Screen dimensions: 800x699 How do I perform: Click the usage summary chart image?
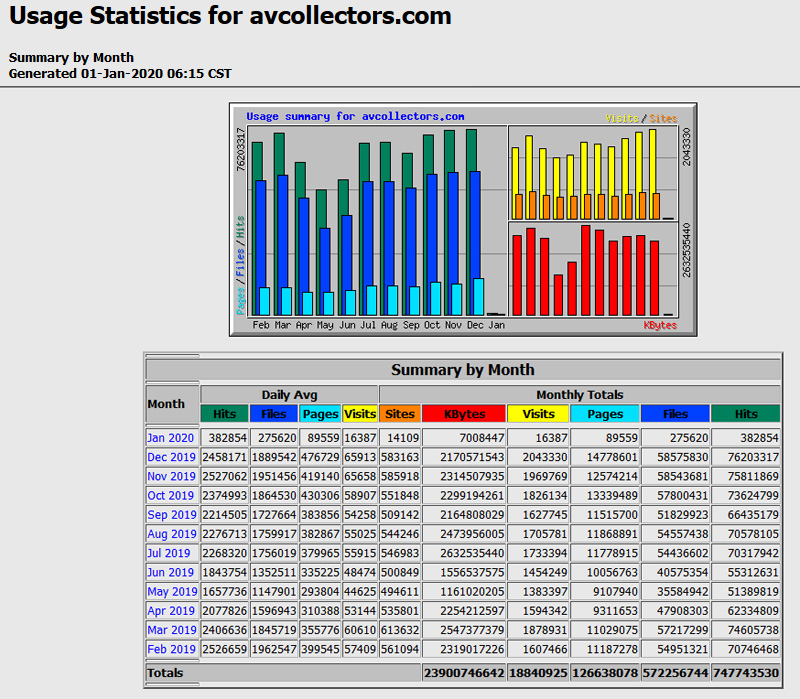click(463, 219)
